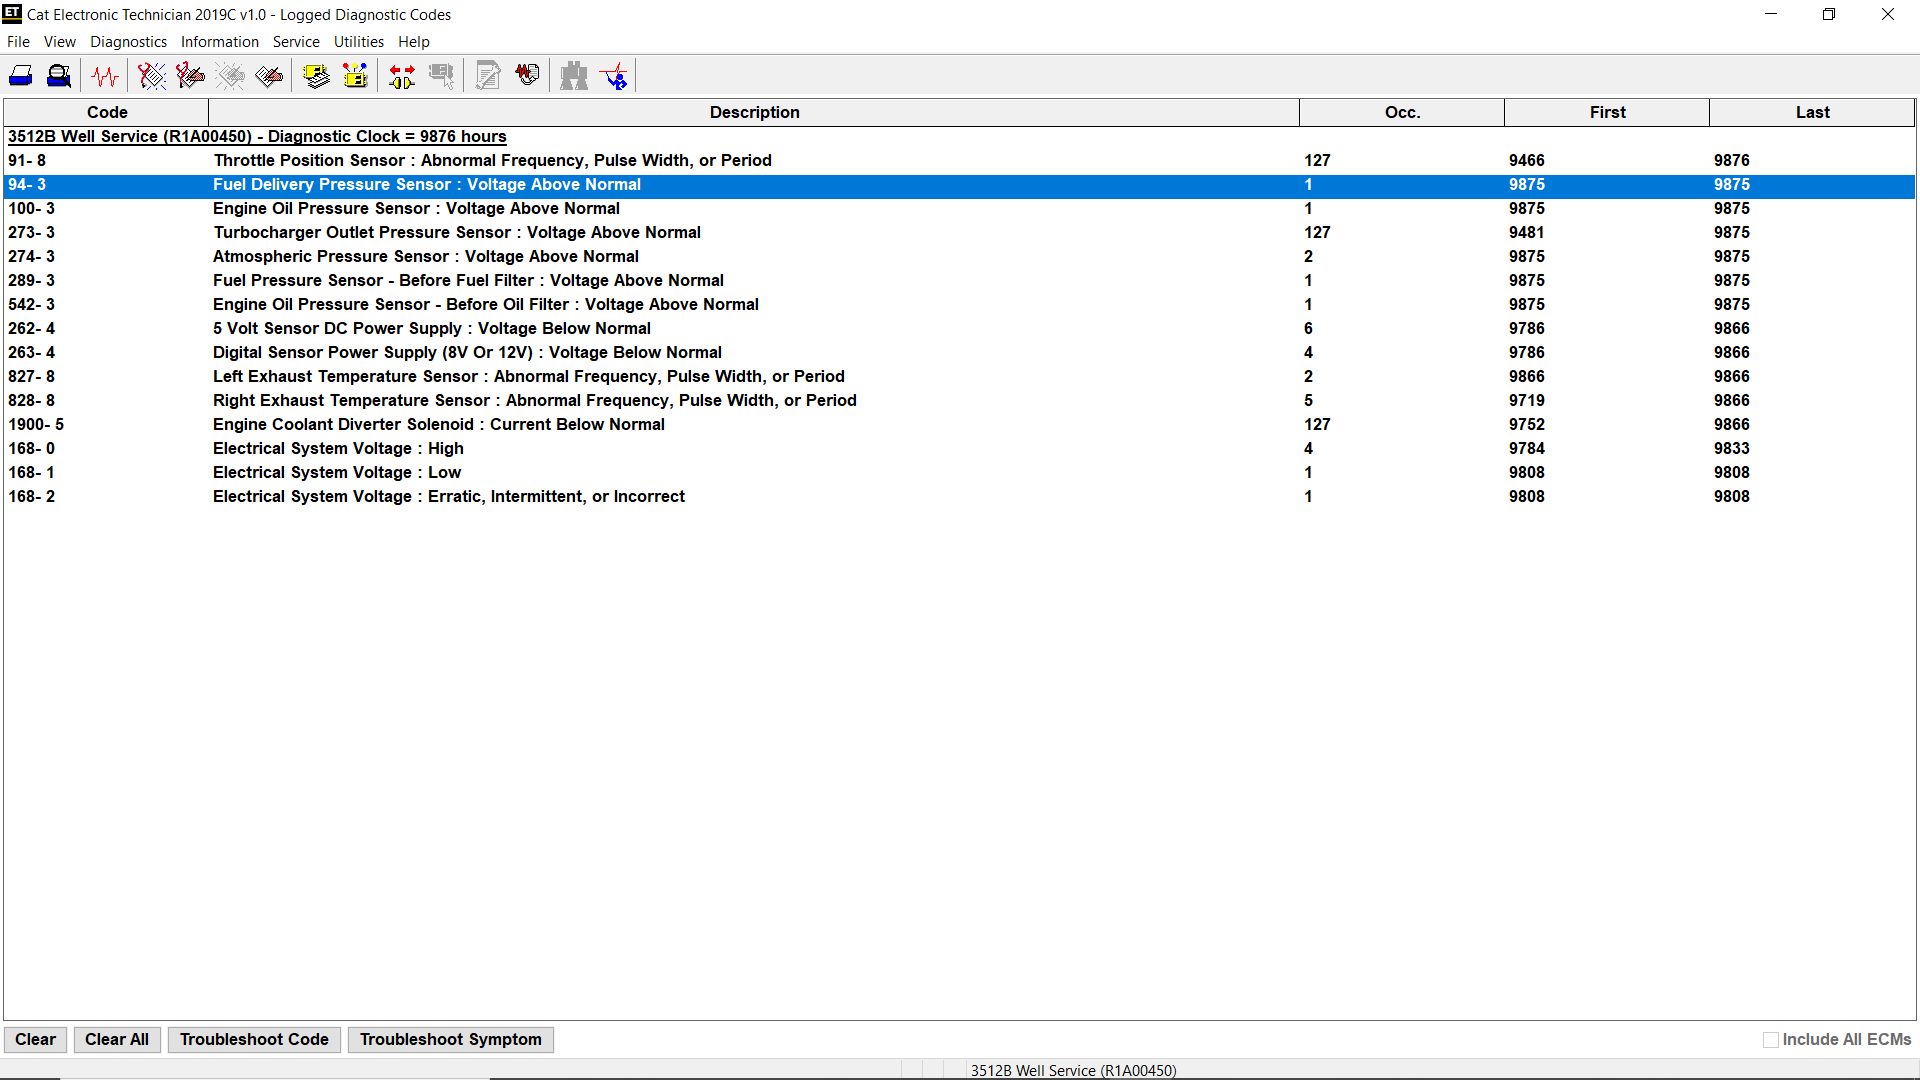Open Print Preview from the toolbar
The width and height of the screenshot is (1920, 1080).
click(58, 75)
